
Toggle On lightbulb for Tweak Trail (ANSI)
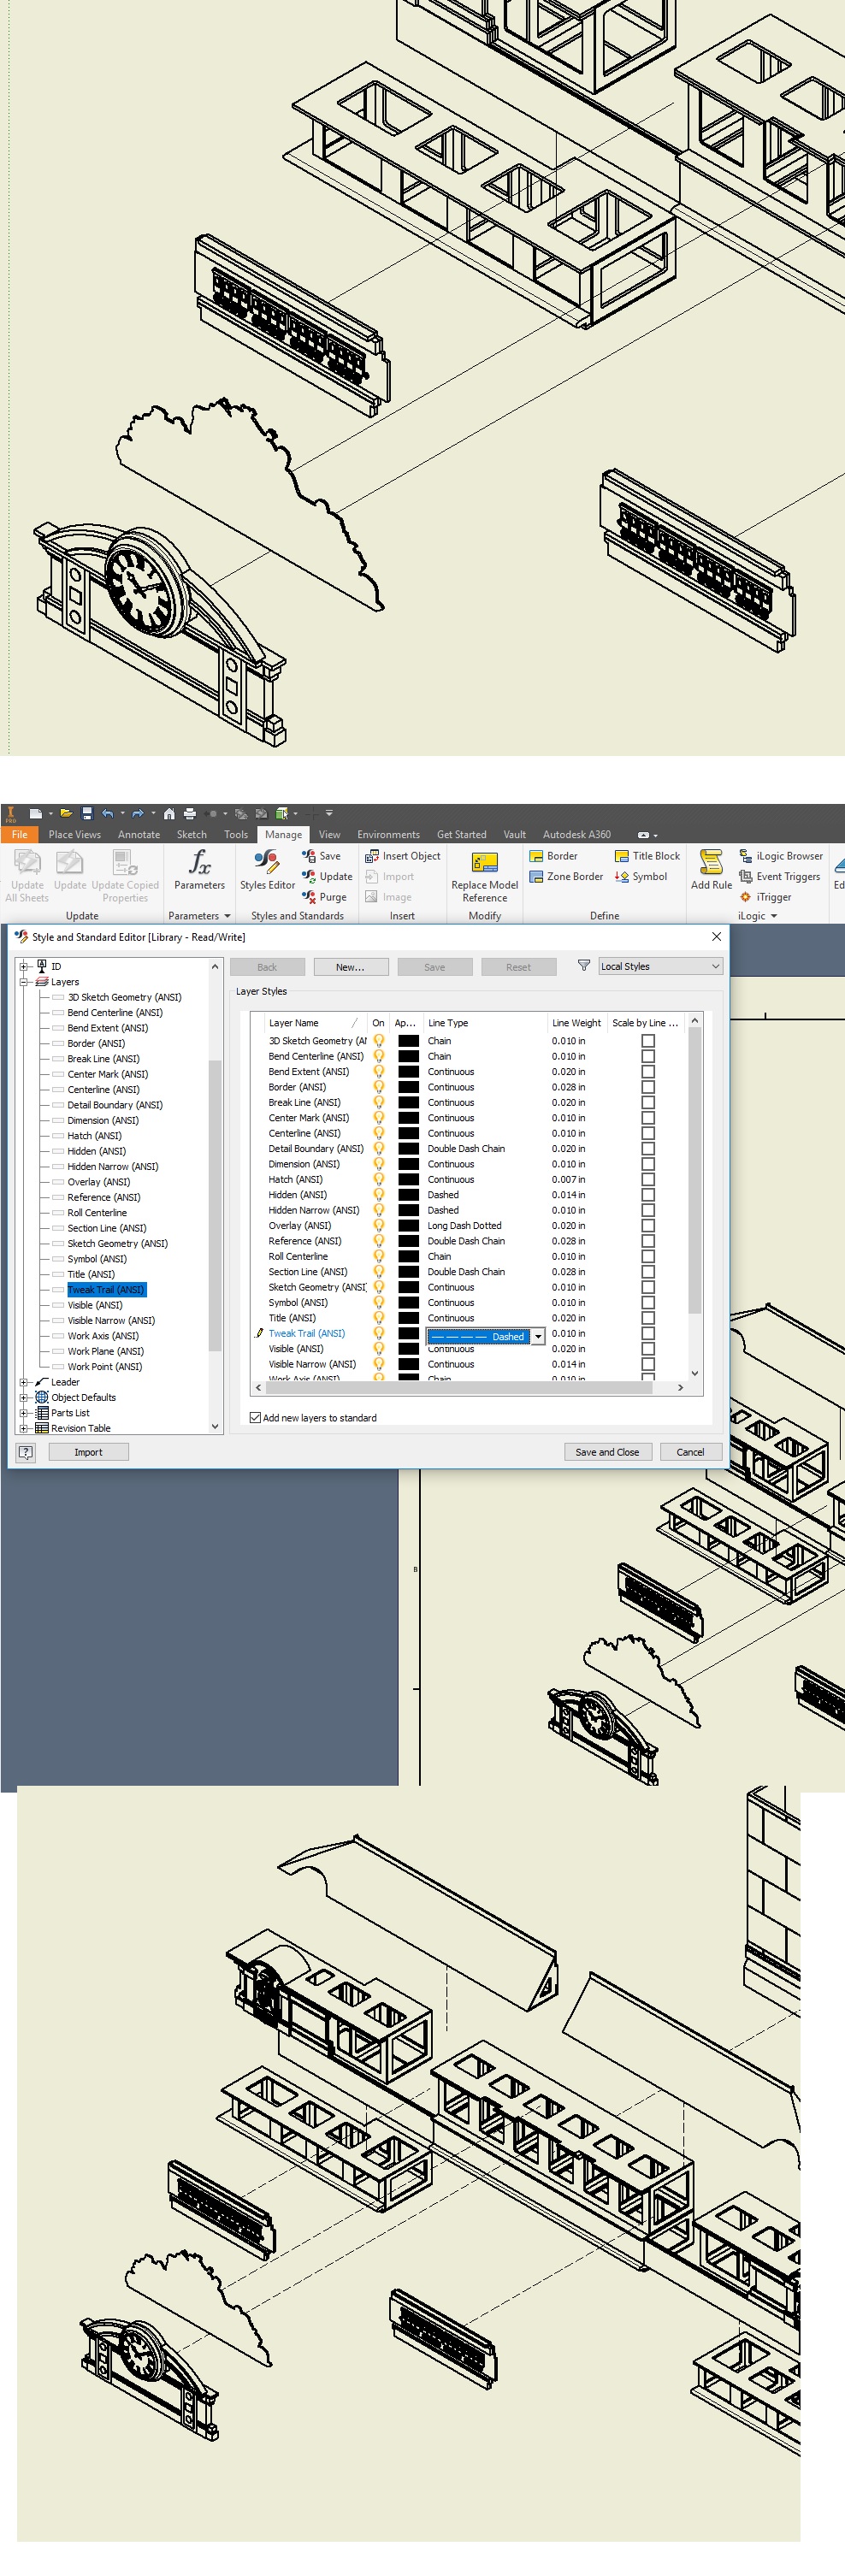point(379,1333)
